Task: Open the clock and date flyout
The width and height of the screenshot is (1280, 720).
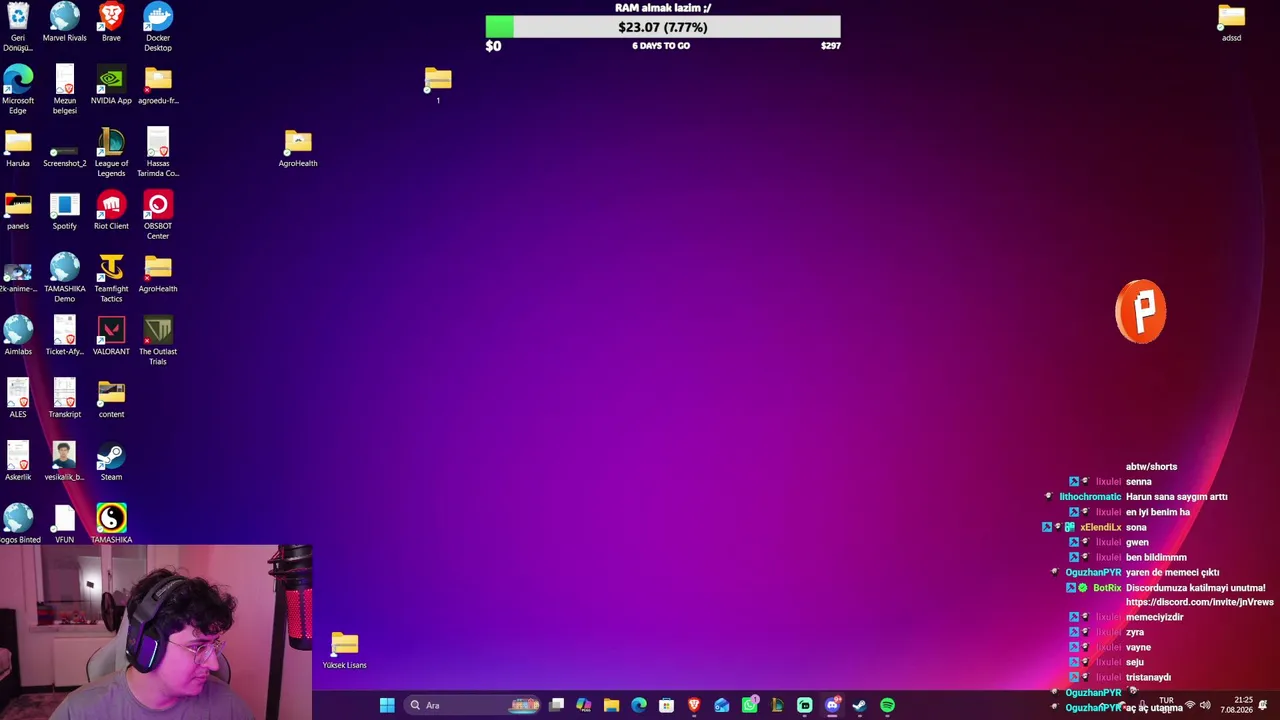Action: 1237,705
